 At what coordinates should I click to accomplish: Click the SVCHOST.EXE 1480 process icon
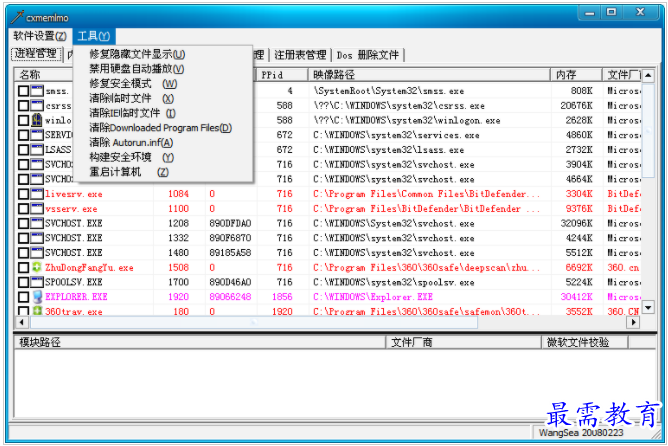tap(37, 253)
